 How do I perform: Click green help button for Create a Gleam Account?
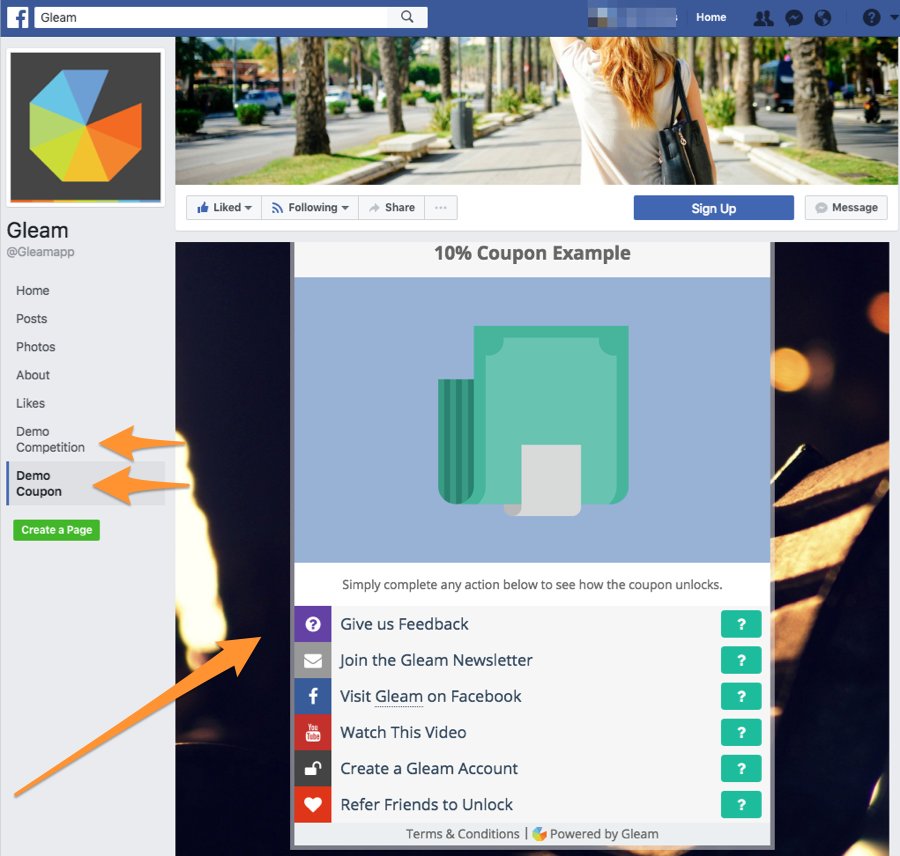pyautogui.click(x=741, y=769)
